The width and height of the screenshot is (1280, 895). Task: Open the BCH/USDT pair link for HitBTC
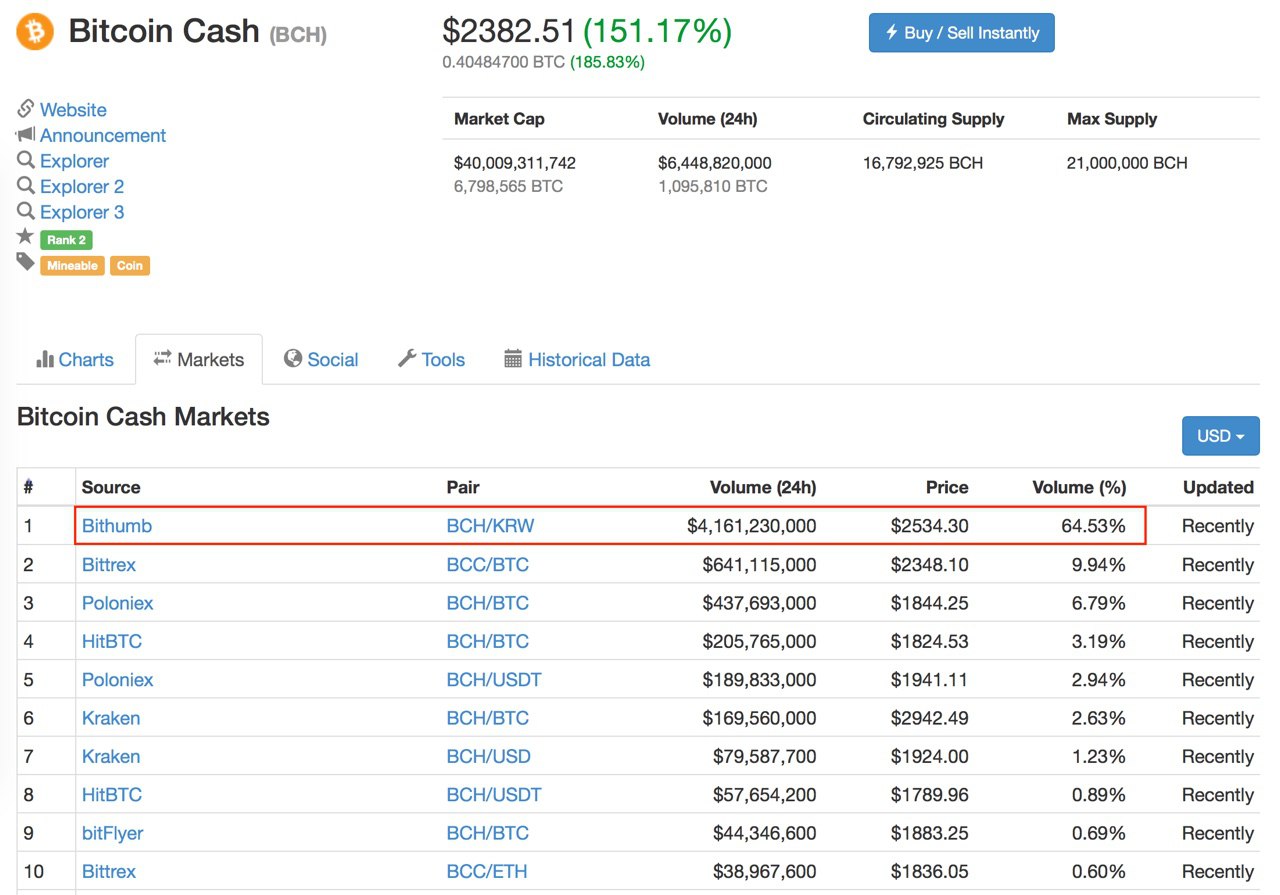494,795
